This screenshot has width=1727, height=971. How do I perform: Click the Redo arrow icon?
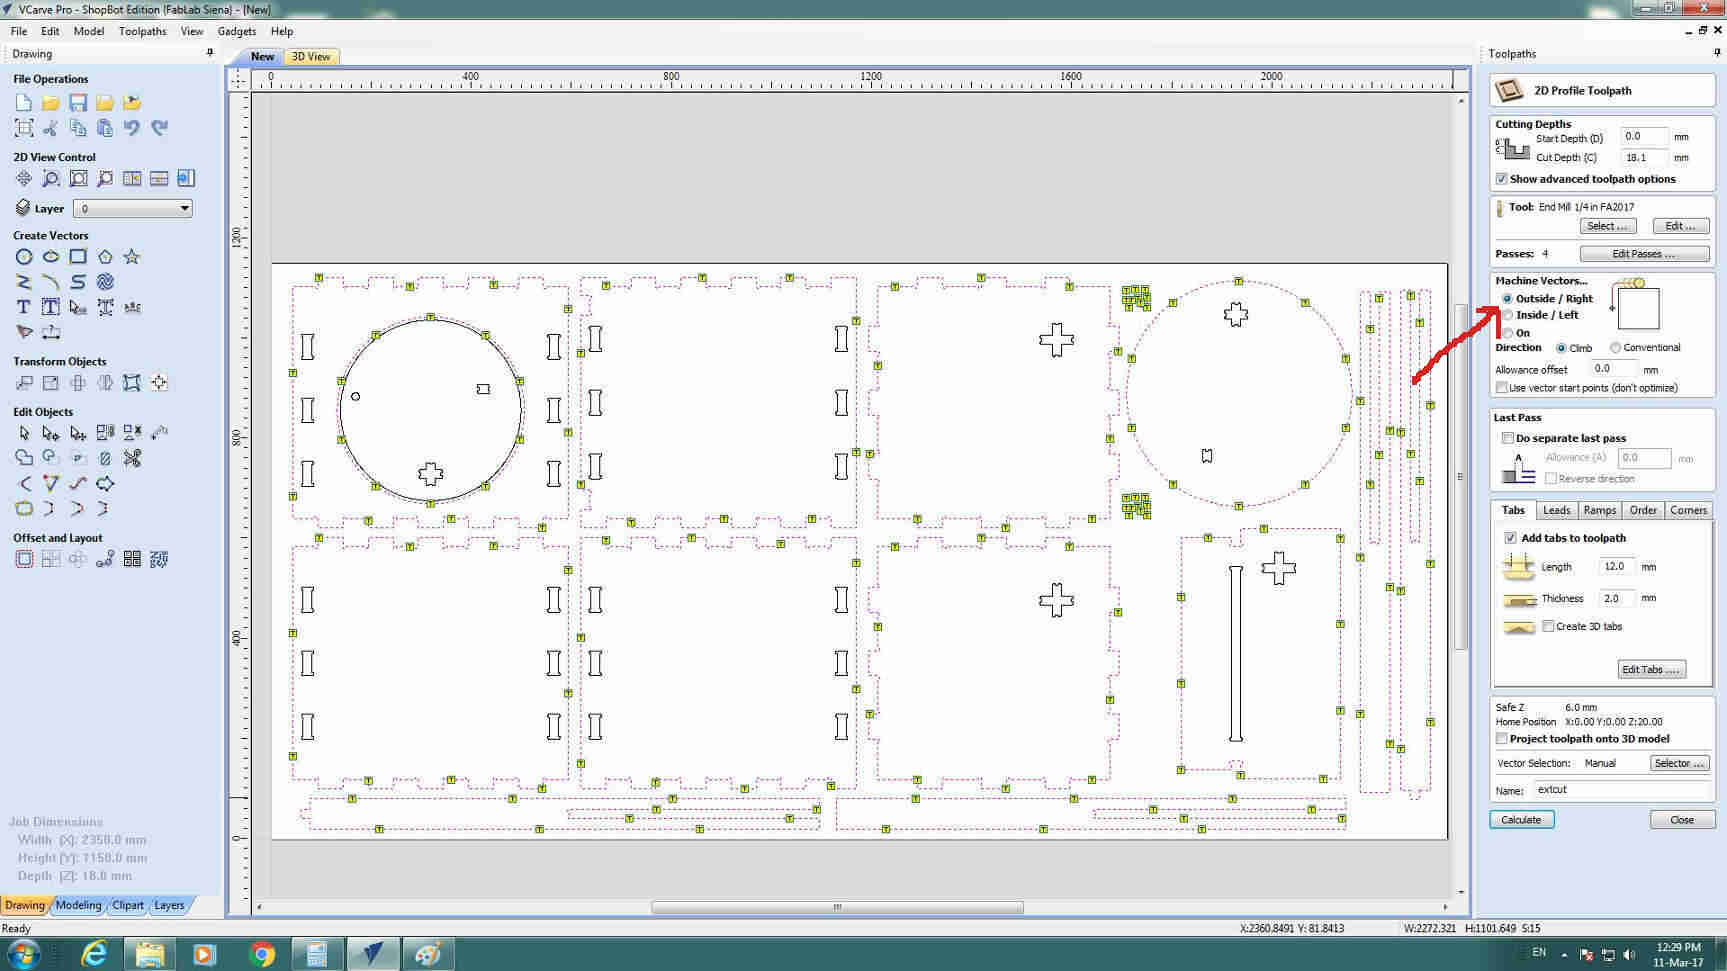click(x=159, y=128)
